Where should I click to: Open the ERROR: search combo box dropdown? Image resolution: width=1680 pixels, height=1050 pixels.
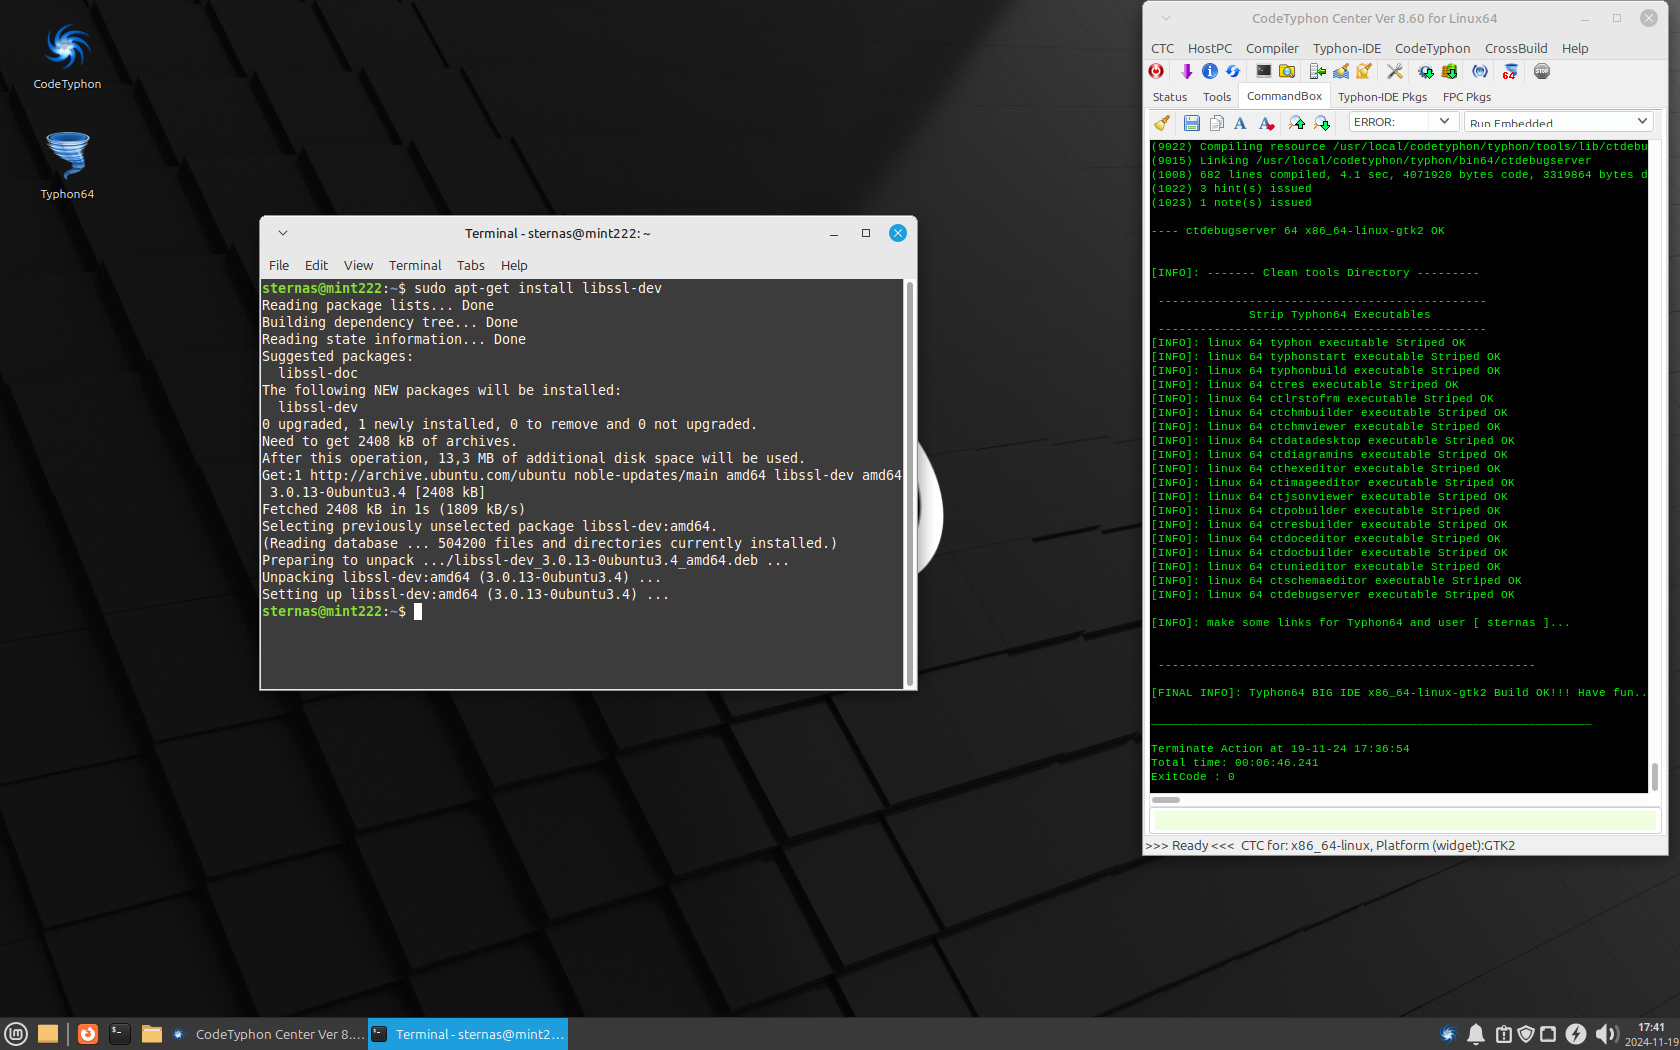point(1444,121)
